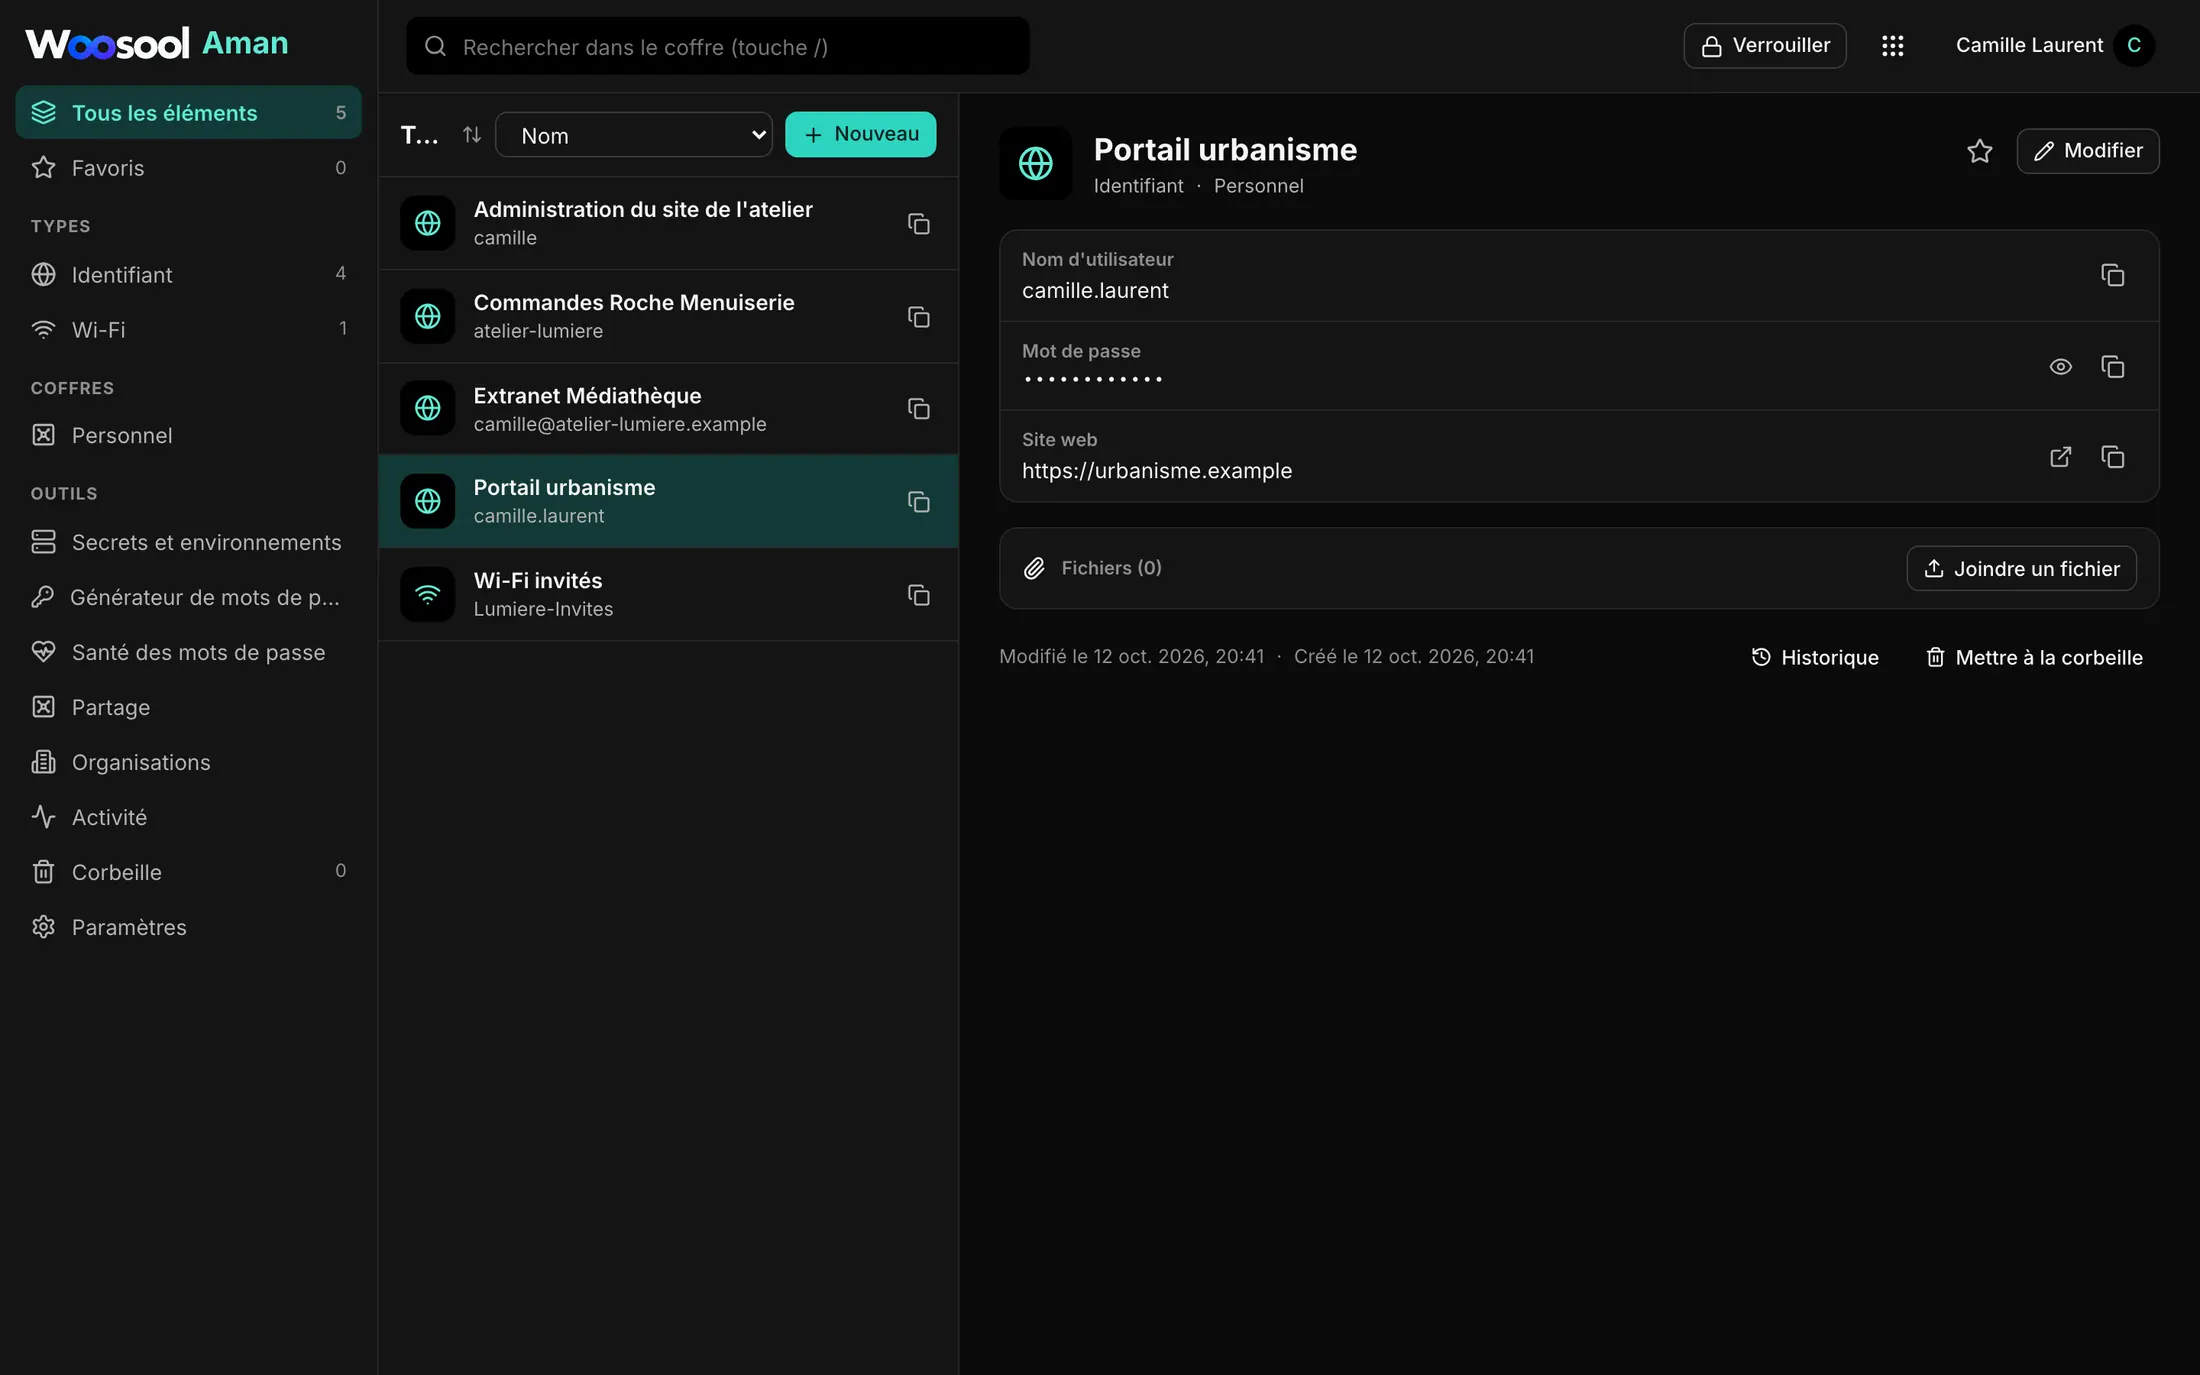The image size is (2200, 1375).
Task: View the Activité log
Action: point(188,817)
